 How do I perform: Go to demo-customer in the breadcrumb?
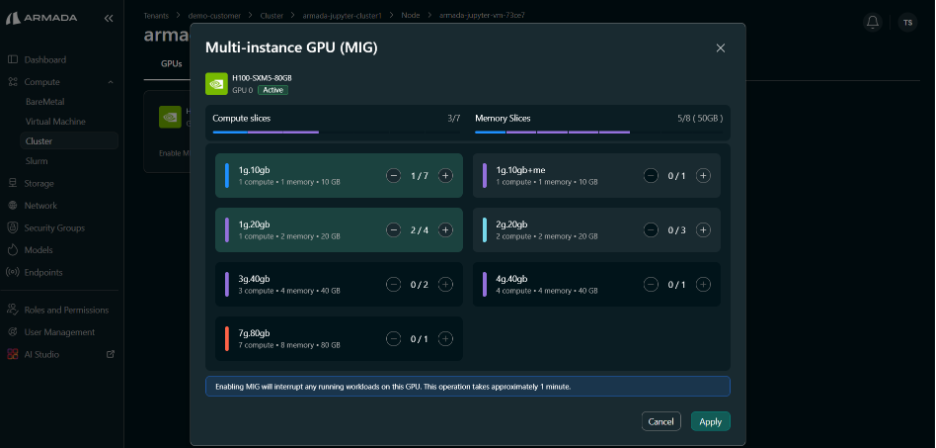(214, 16)
